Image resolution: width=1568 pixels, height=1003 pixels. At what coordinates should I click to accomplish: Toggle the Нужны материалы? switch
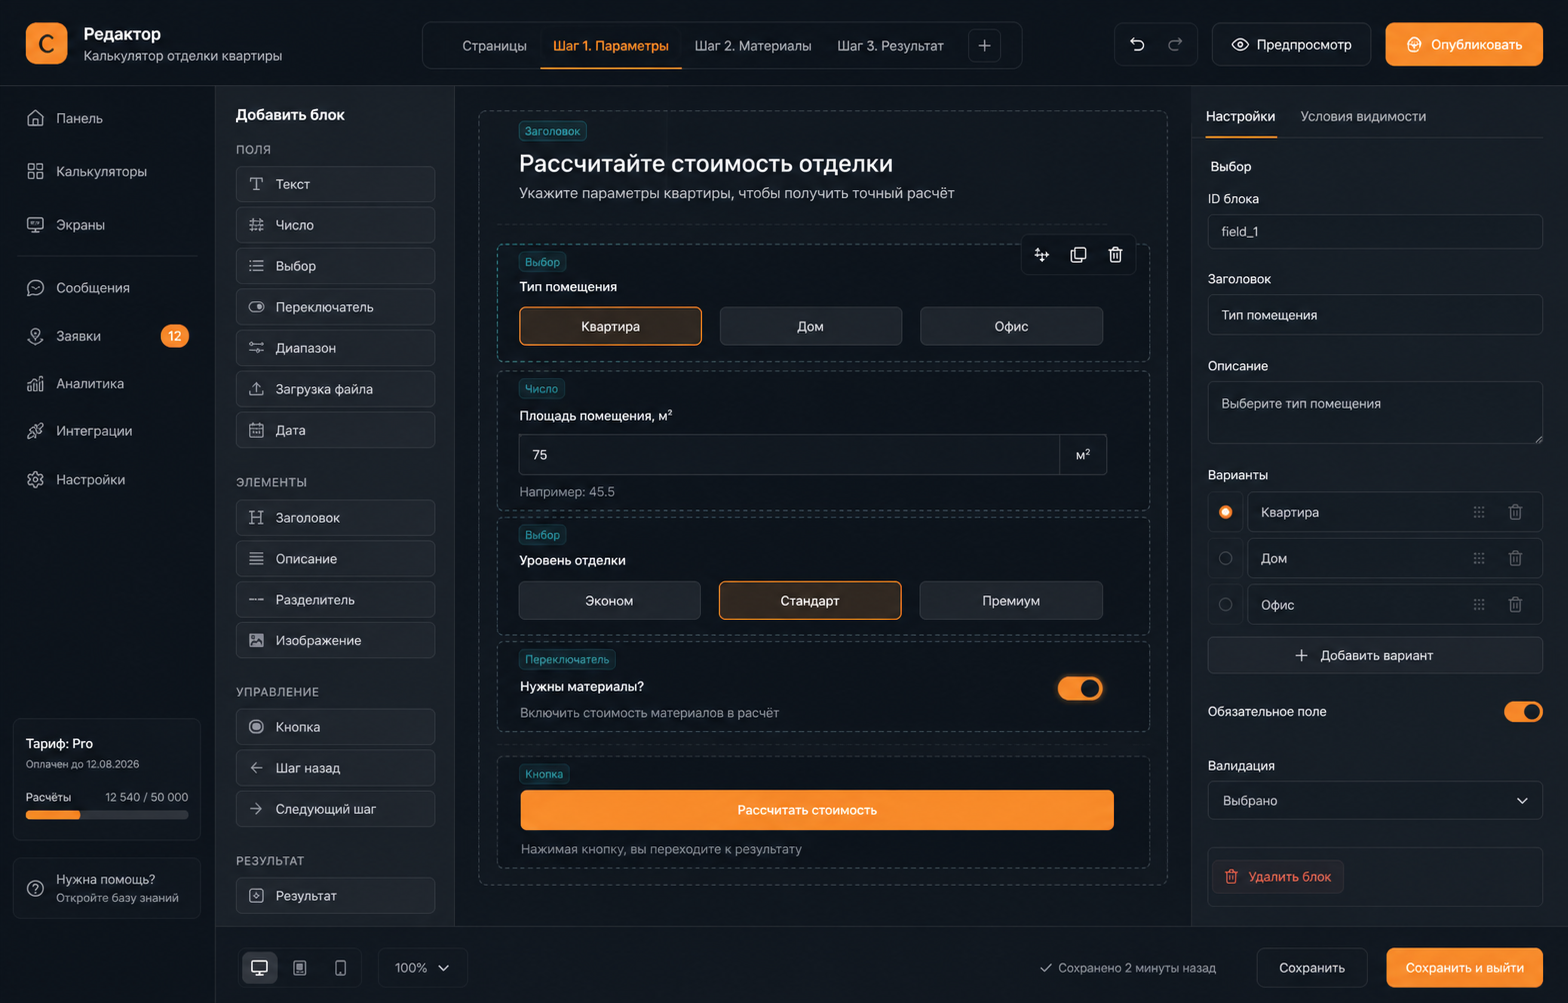pos(1080,688)
